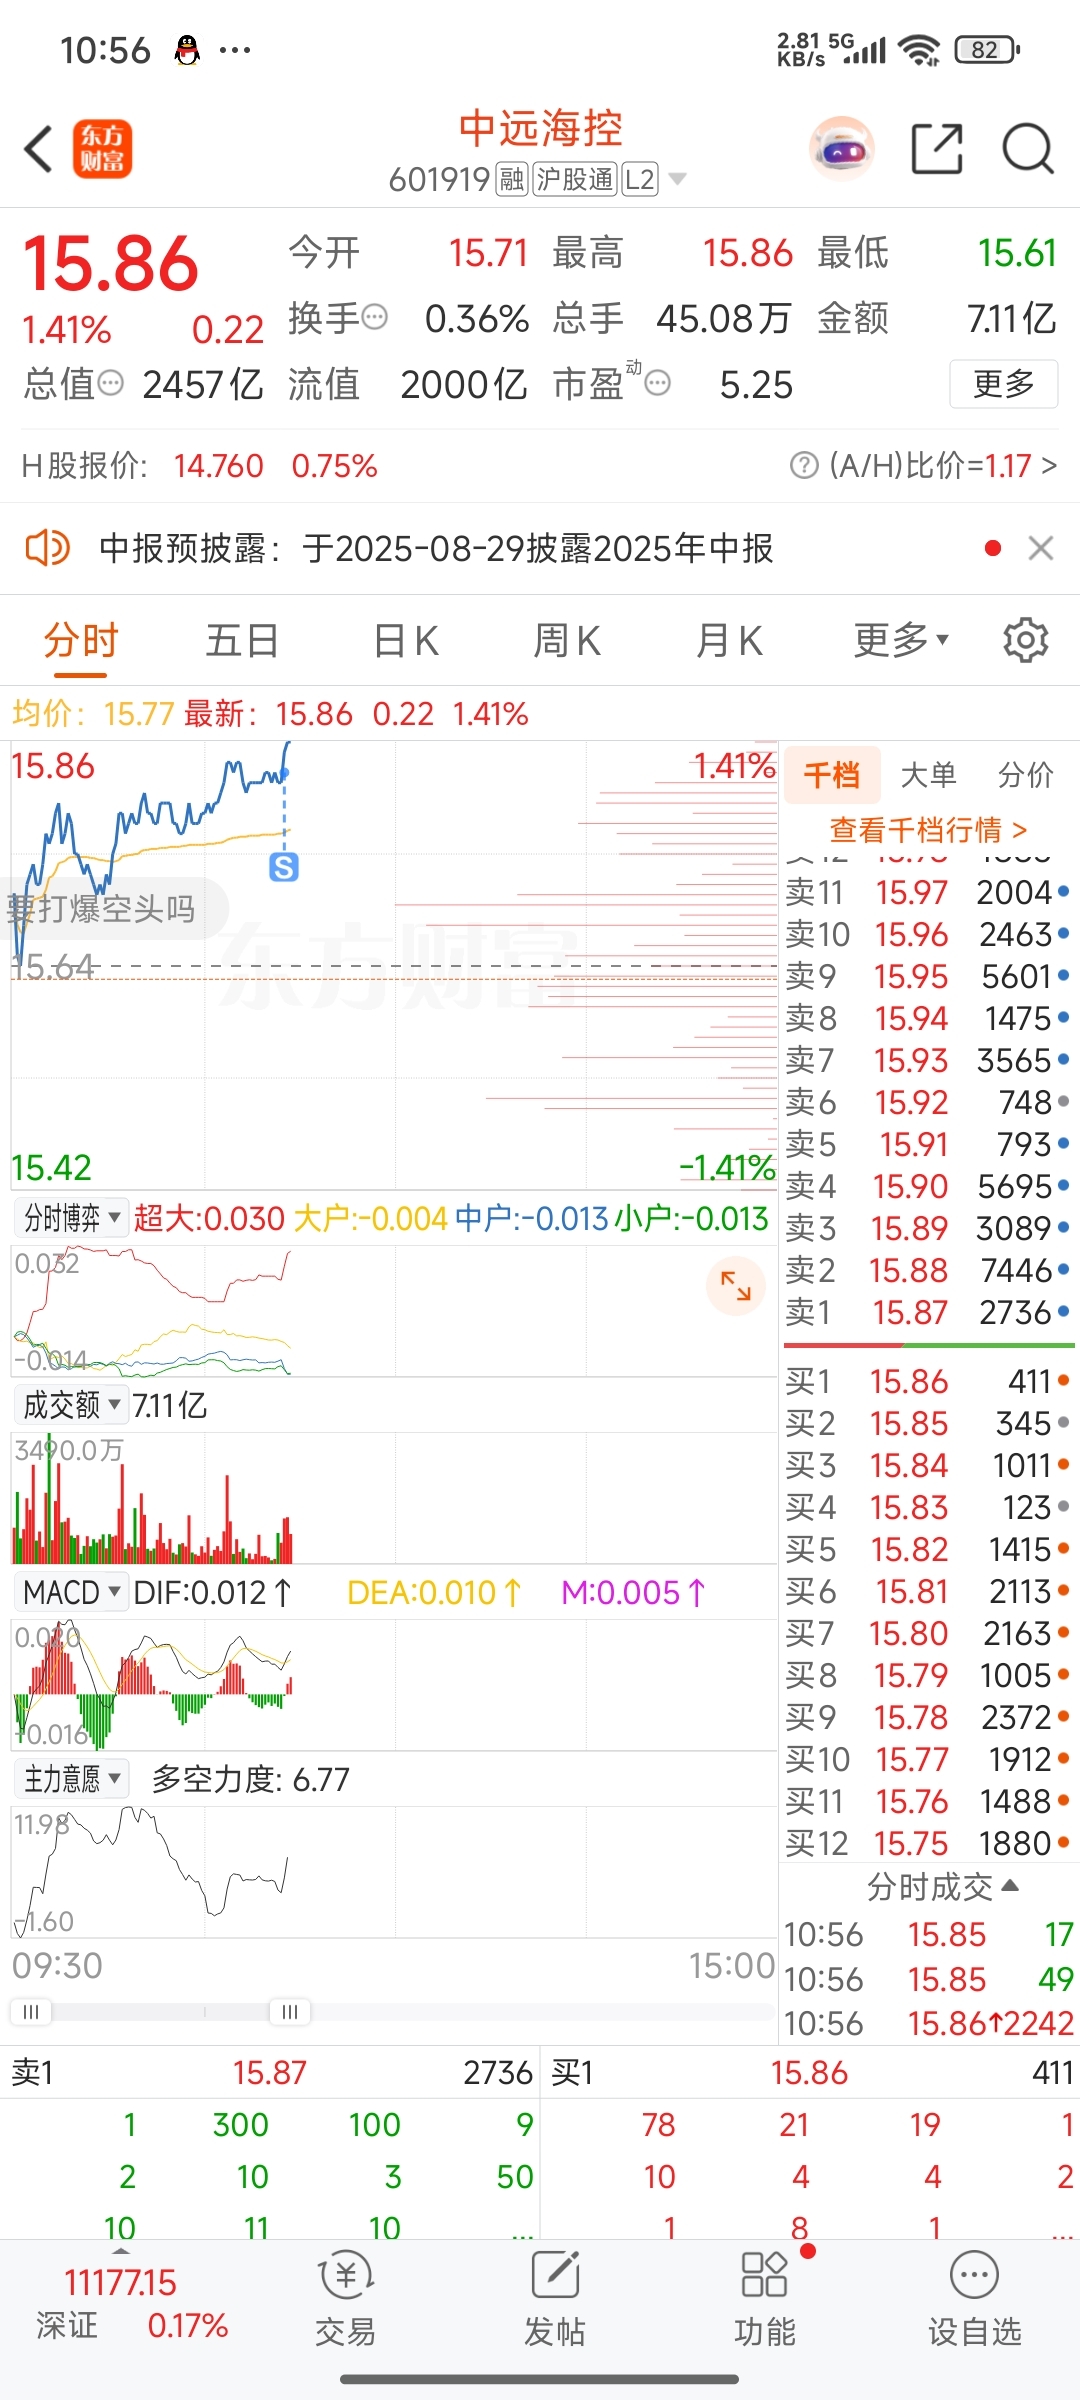
Task: Tap the H股报价 14.760 value
Action: 219,465
